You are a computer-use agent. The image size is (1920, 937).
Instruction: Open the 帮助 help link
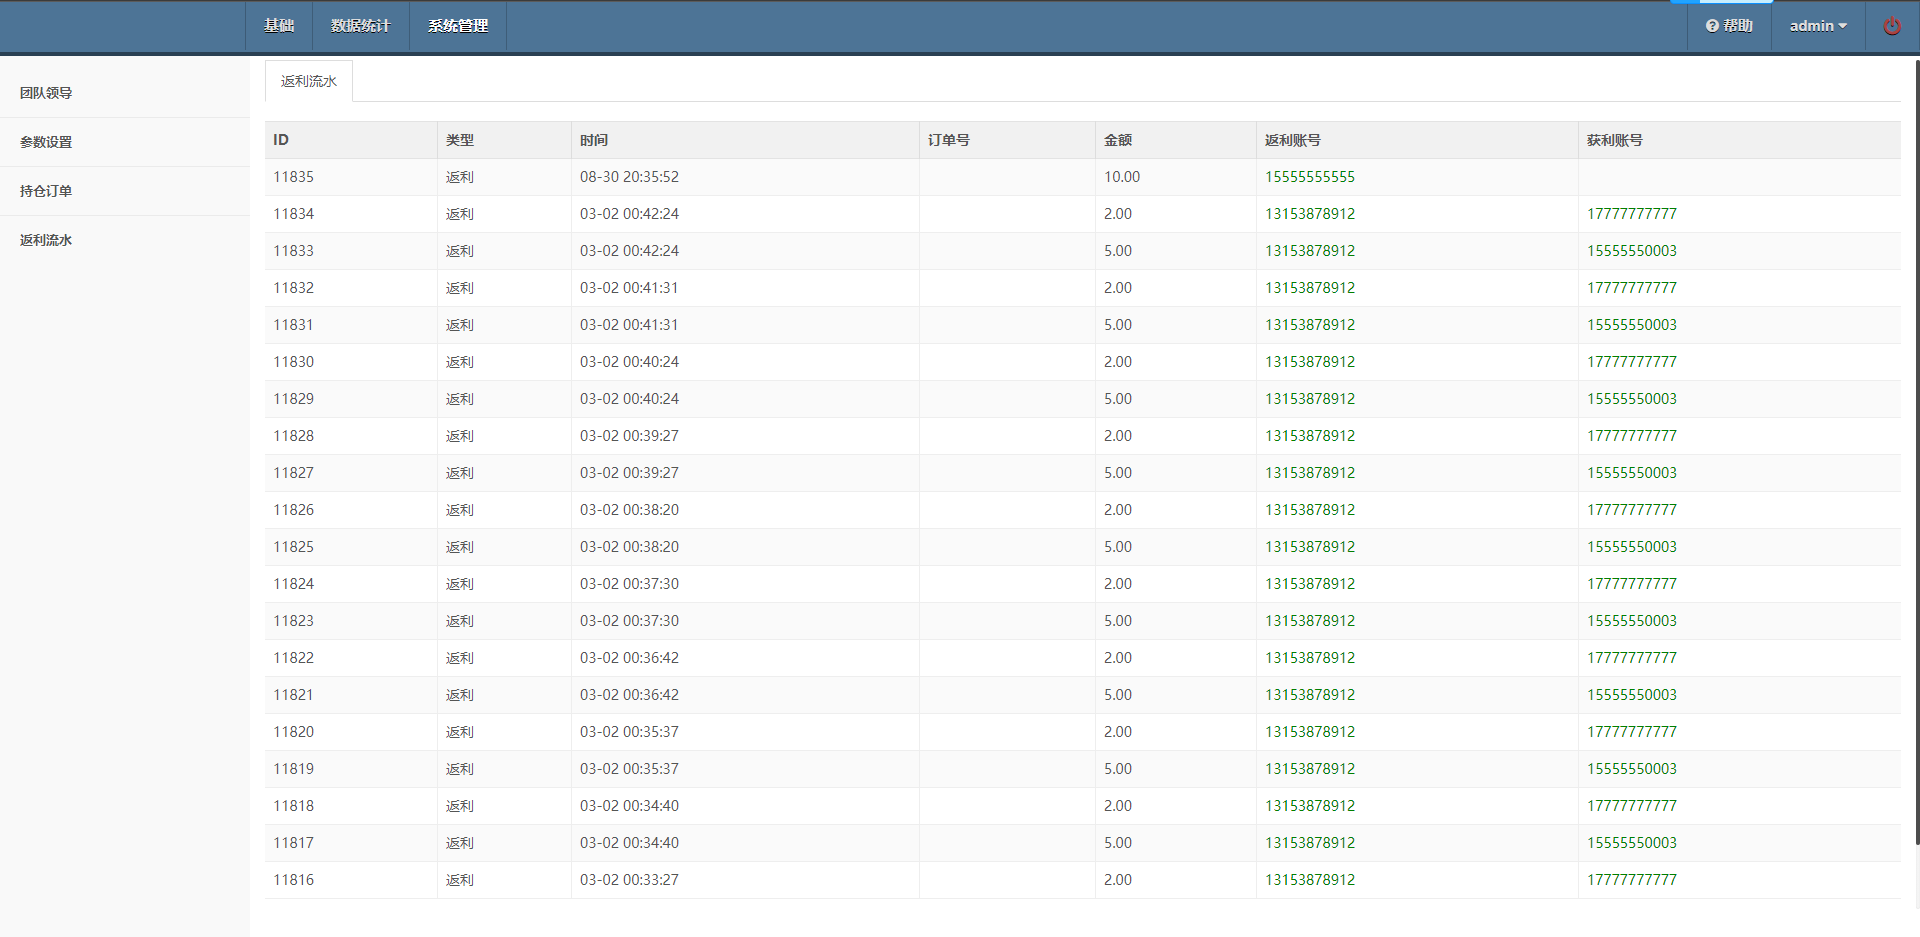(x=1729, y=26)
